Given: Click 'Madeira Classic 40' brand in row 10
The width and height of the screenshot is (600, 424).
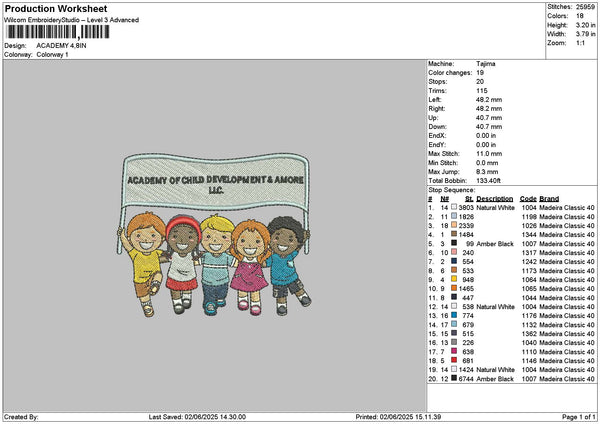Looking at the screenshot, I should 567,289.
